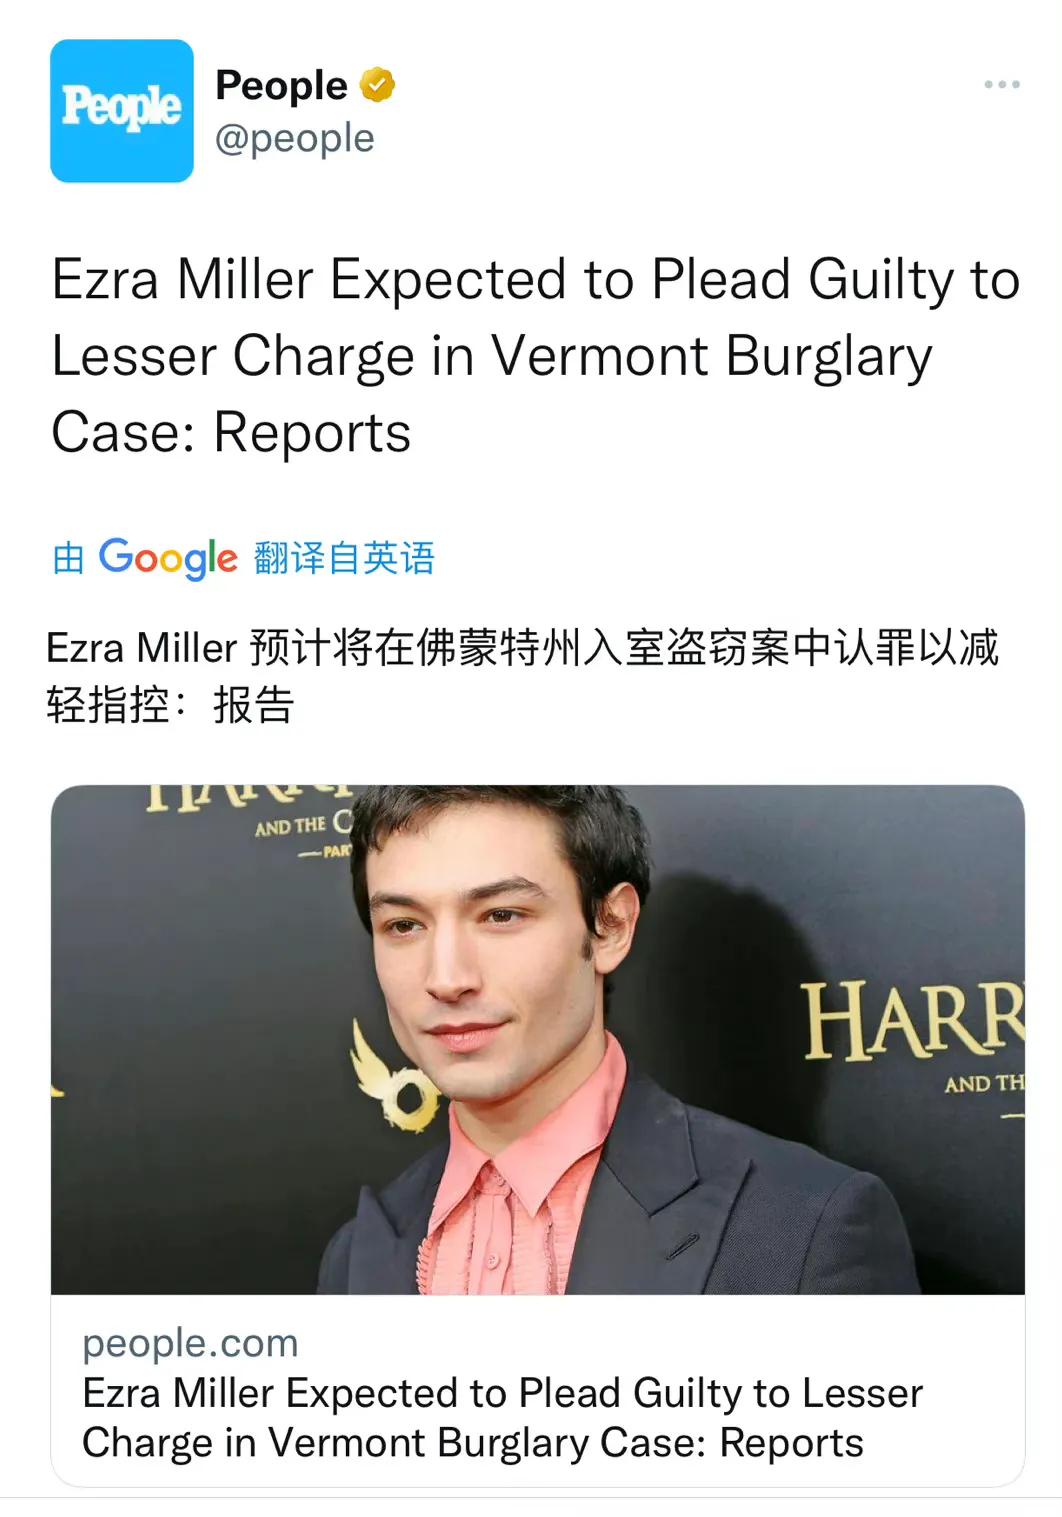
Task: Select the English tweet headline text
Action: coord(535,355)
